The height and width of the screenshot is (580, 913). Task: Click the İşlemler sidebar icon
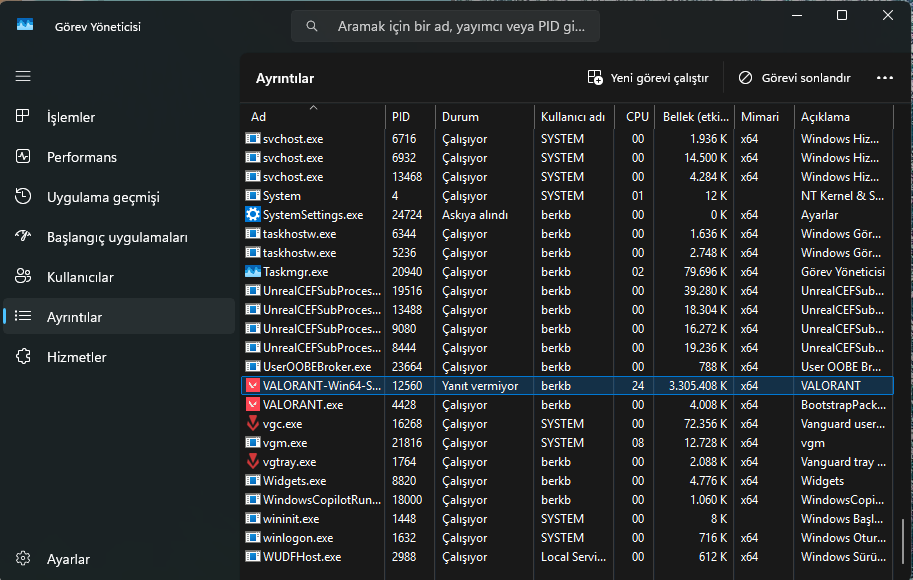[x=23, y=116]
